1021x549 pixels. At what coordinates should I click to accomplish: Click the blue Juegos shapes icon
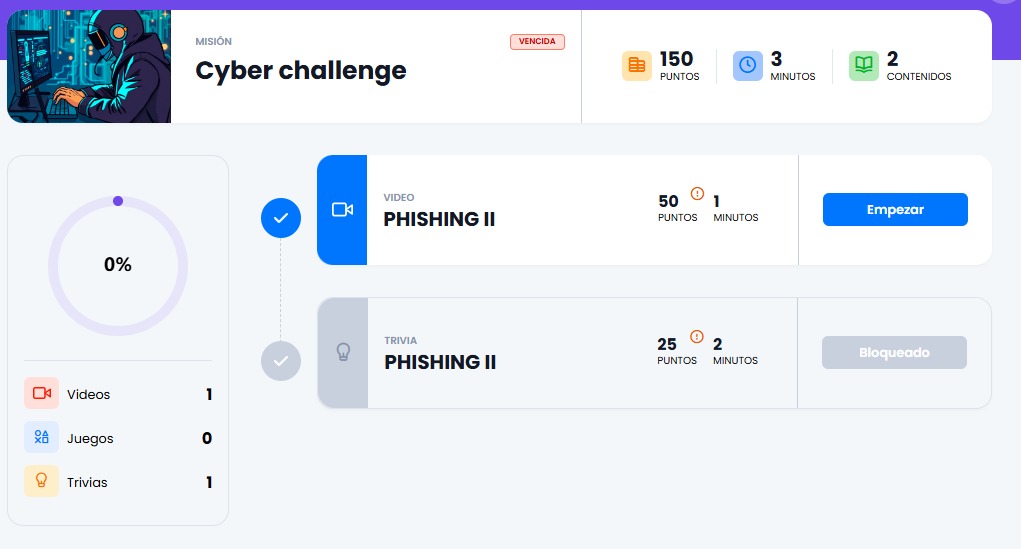[42, 438]
